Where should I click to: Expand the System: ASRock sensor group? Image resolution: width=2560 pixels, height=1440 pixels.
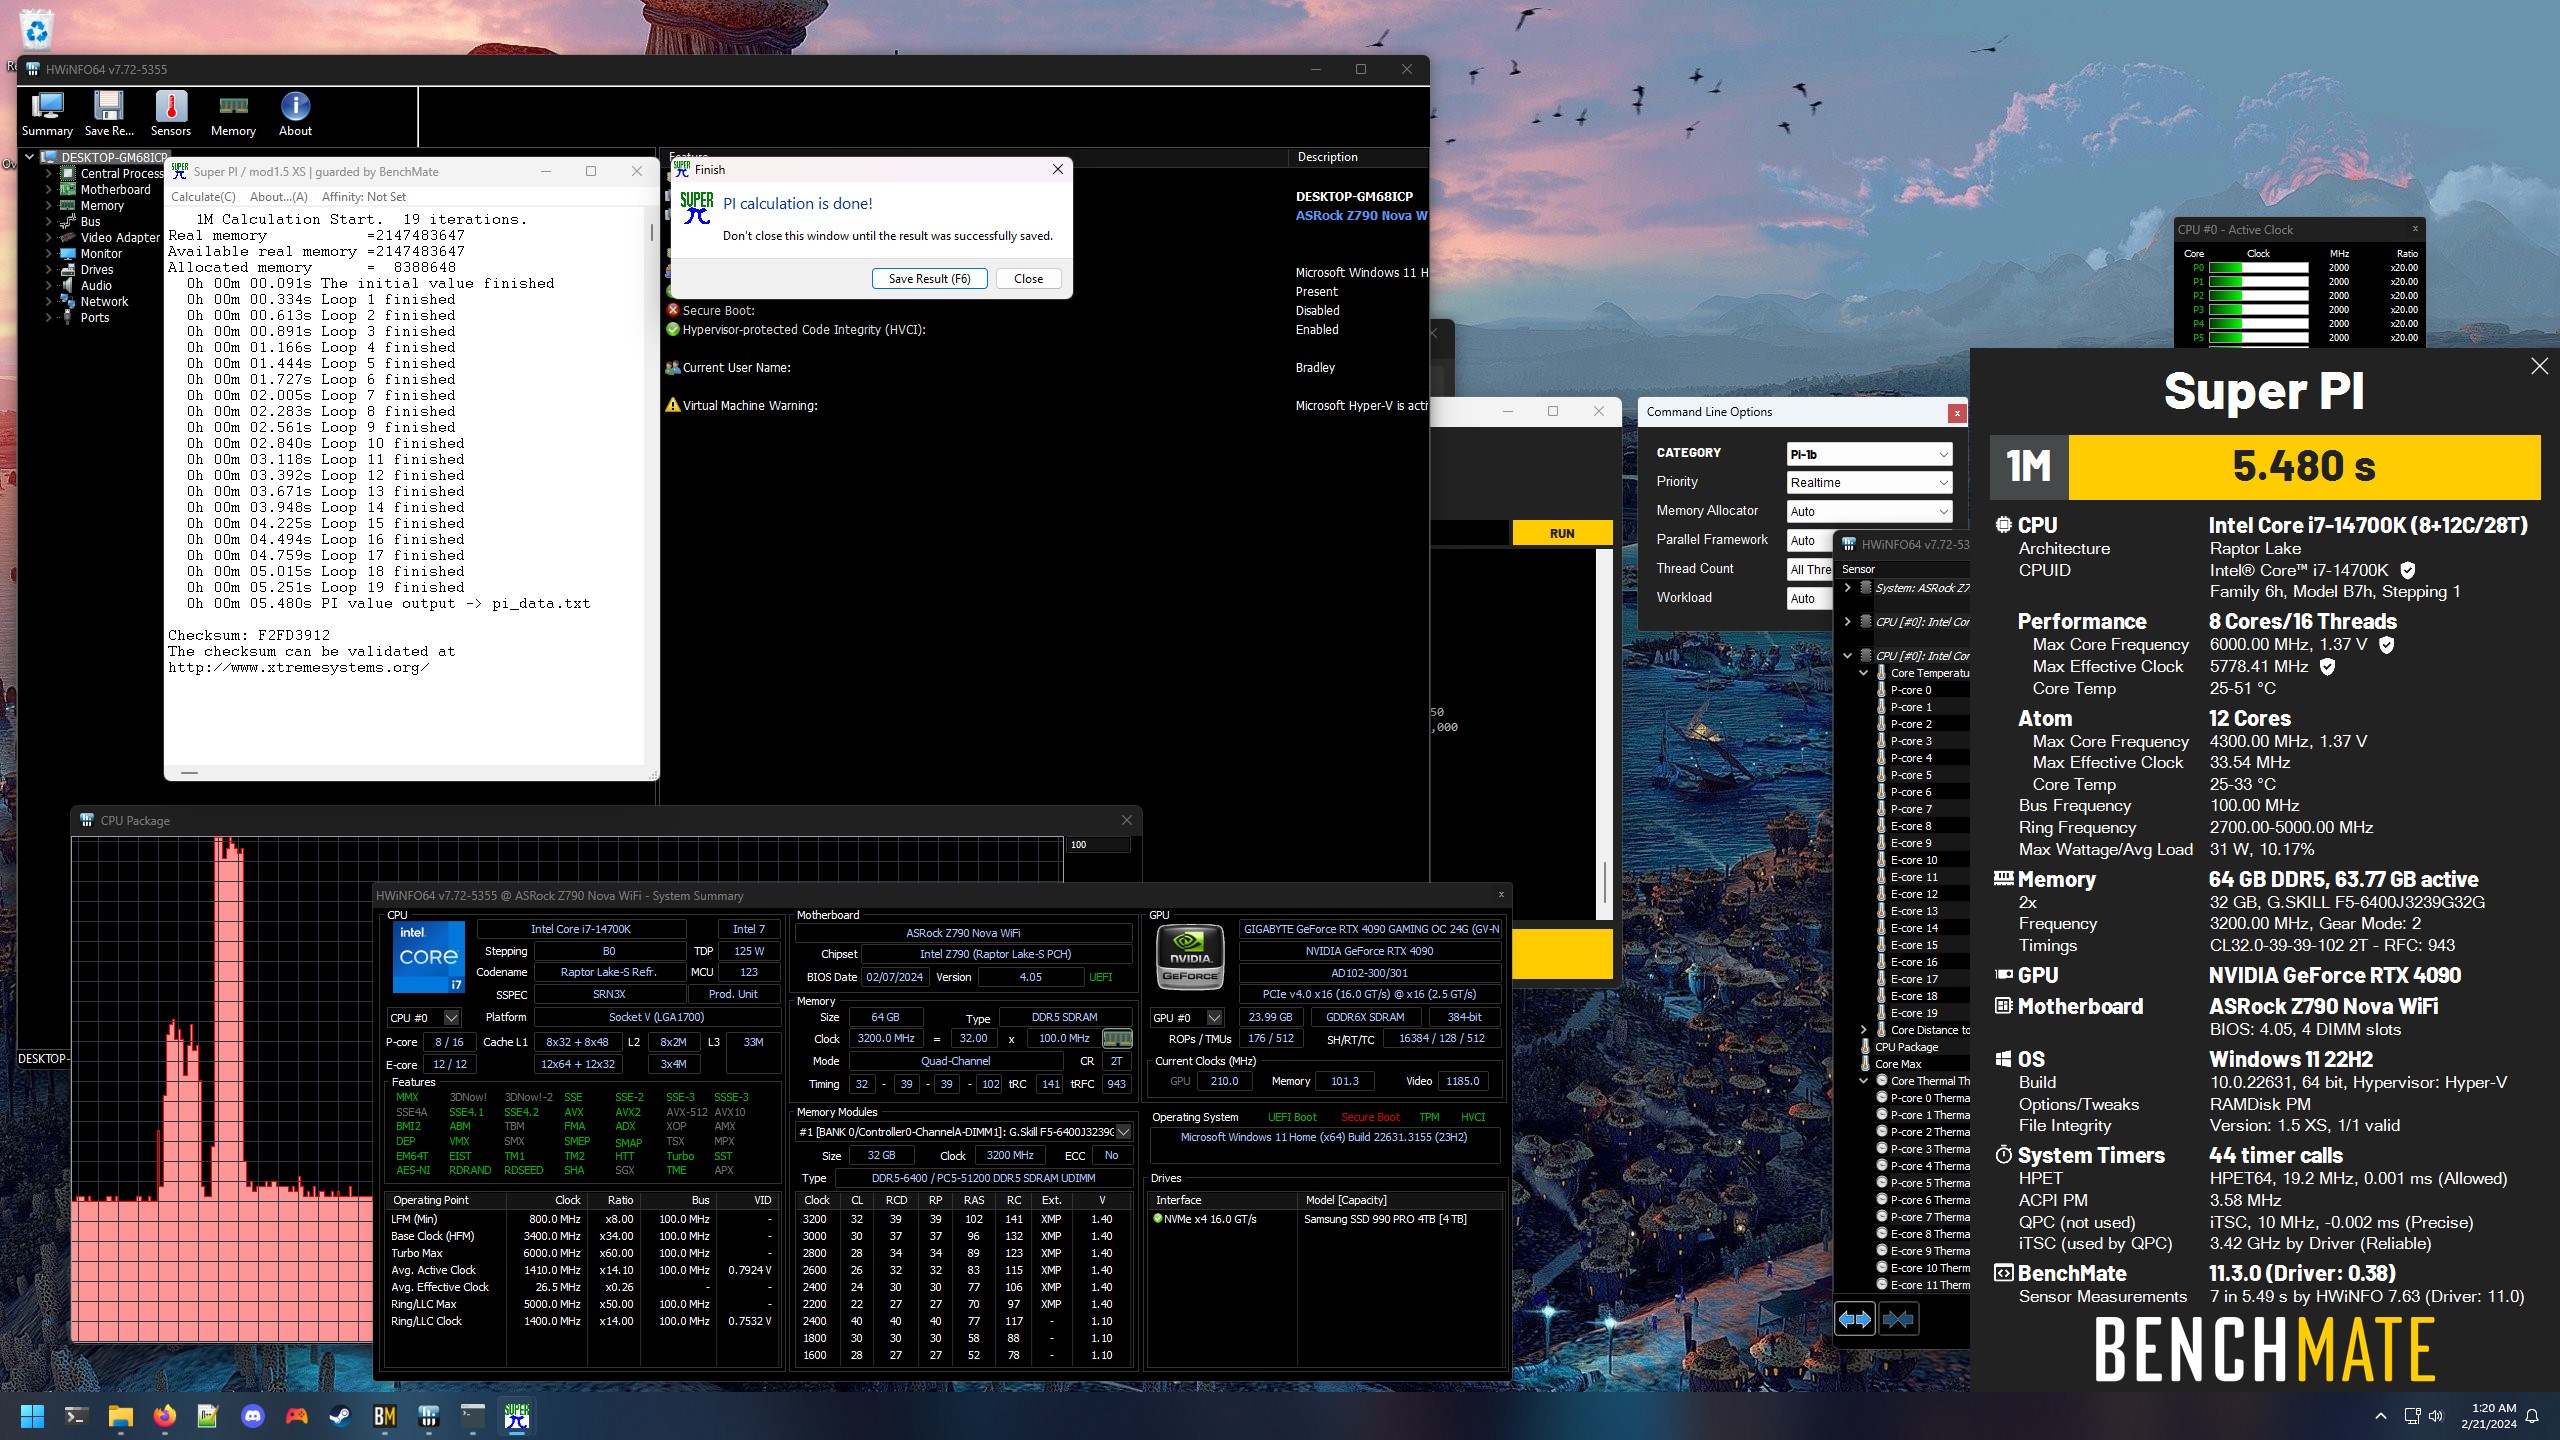click(1847, 588)
